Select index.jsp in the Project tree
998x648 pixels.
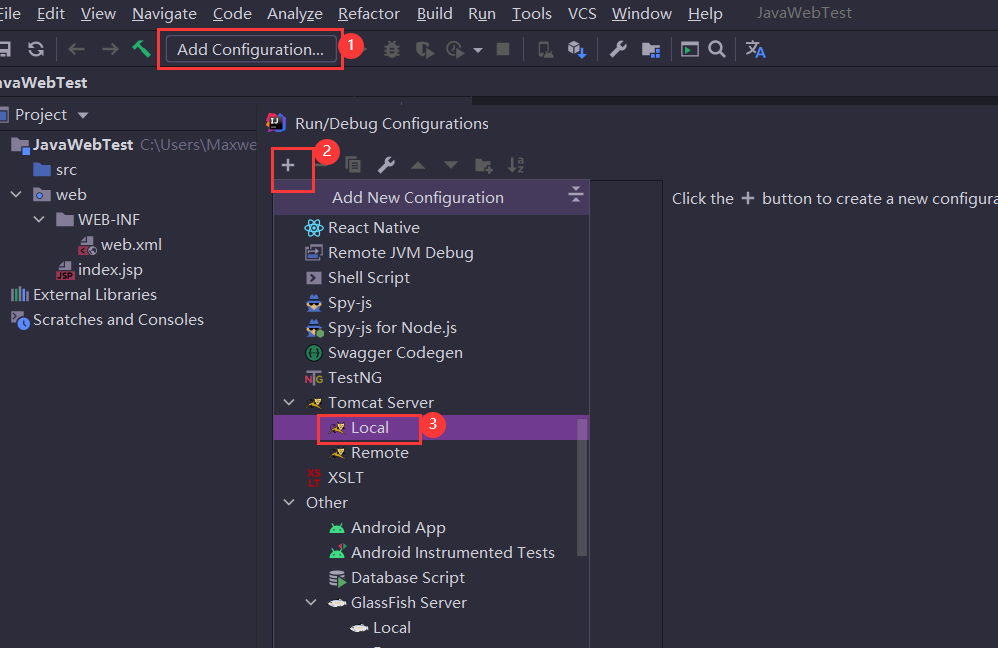point(110,270)
